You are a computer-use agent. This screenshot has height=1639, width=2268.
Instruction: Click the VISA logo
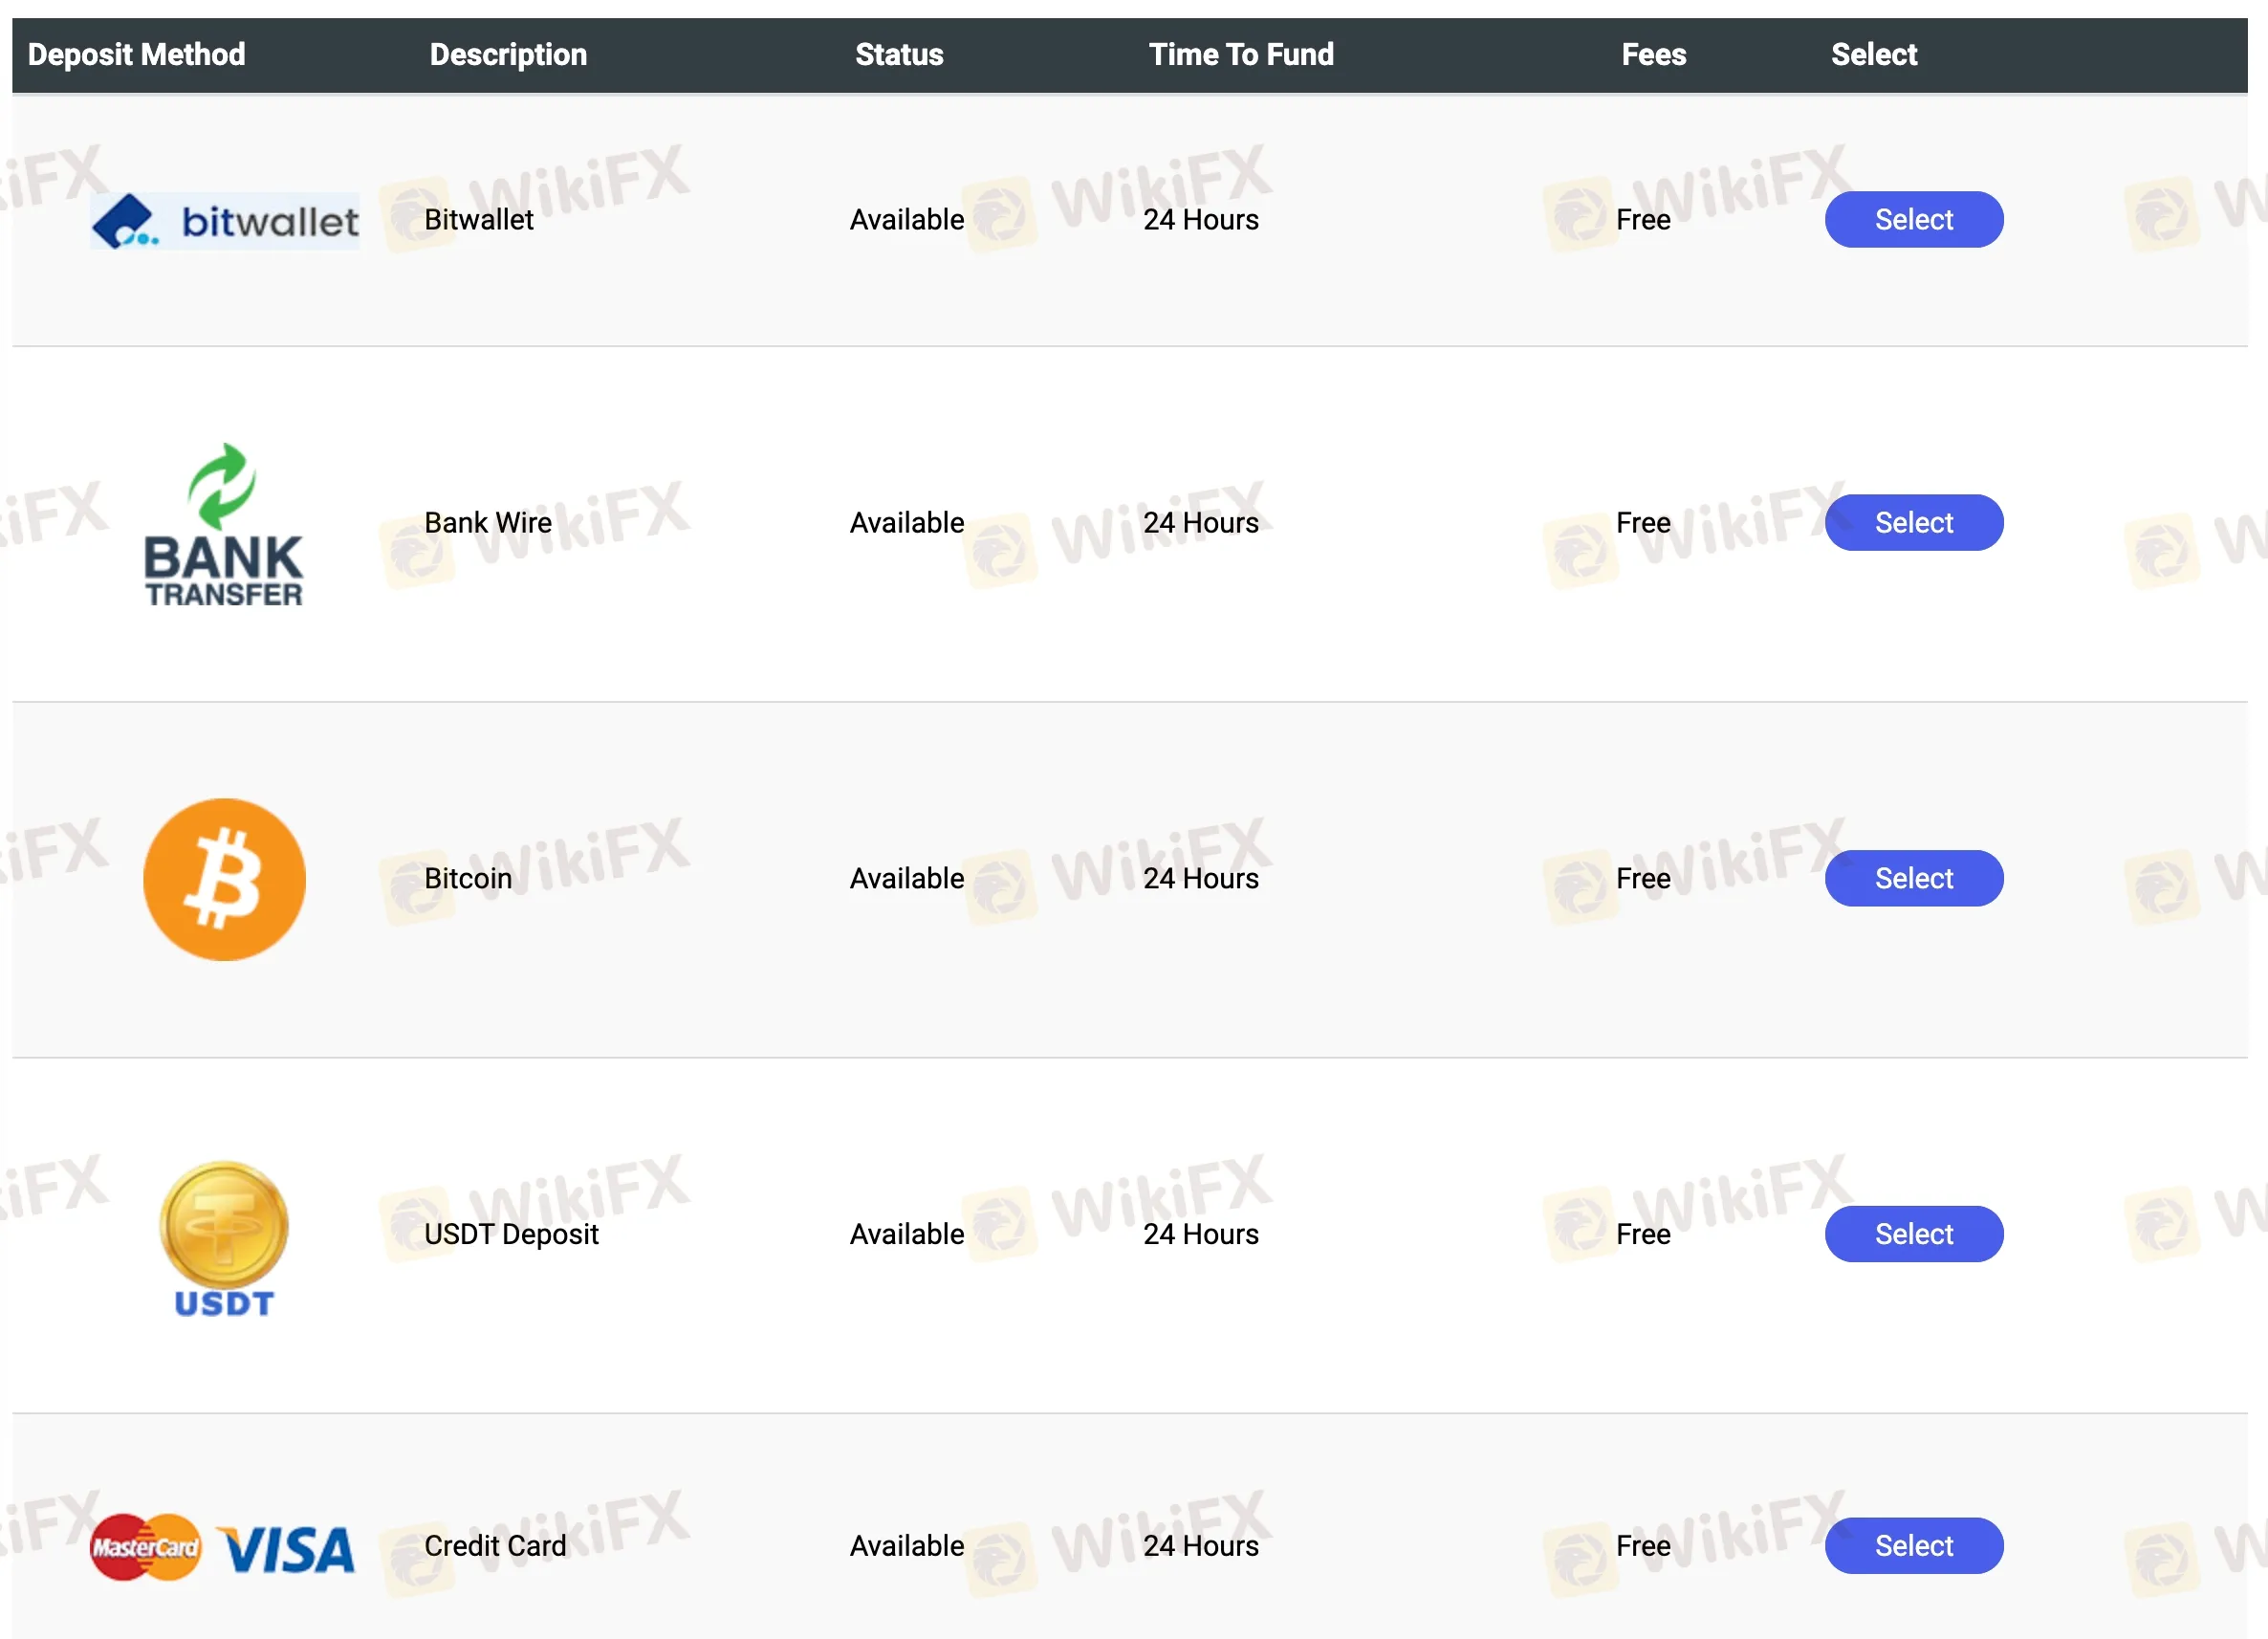click(287, 1549)
